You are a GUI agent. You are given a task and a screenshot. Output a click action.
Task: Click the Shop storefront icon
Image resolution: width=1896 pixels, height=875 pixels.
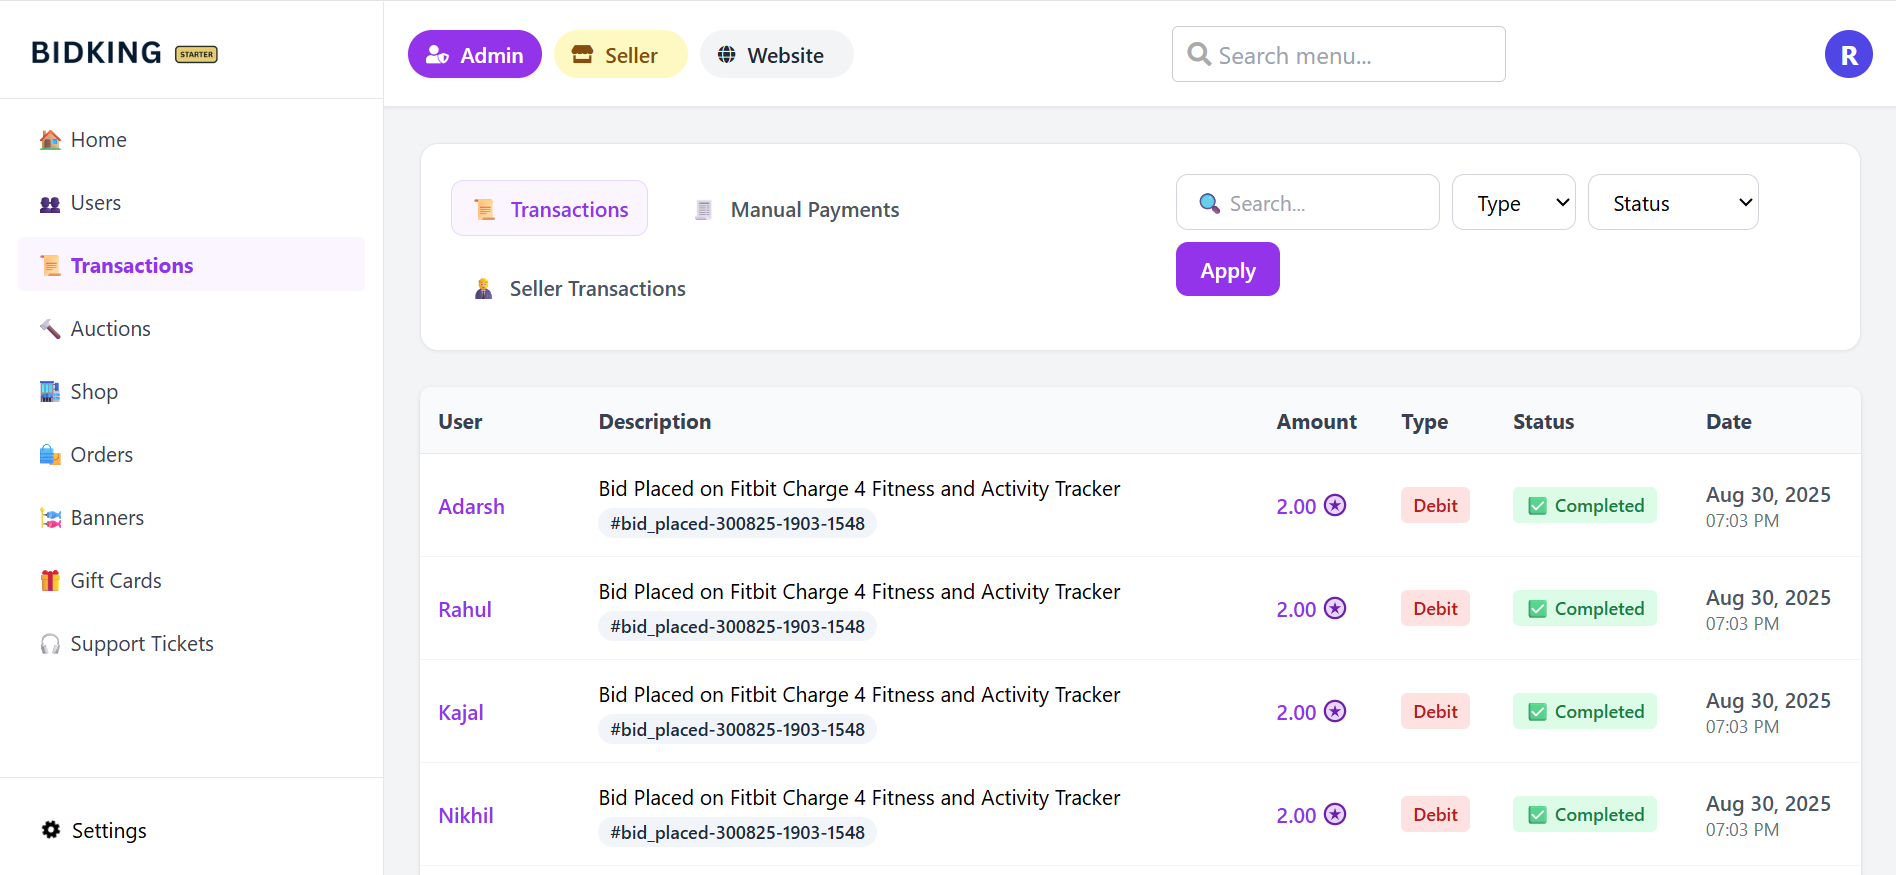pyautogui.click(x=50, y=392)
